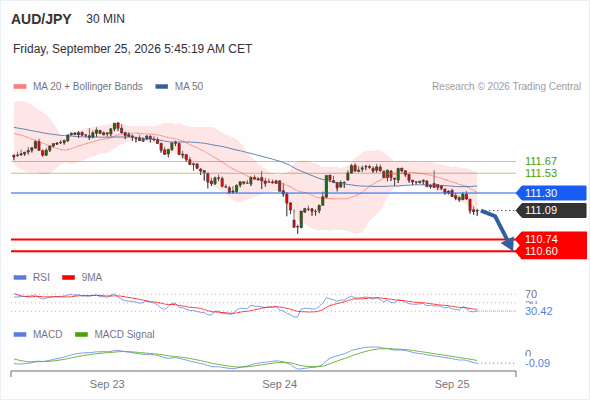Click the blue 111.30 pivot price tag
This screenshot has height=400, width=590.
pyautogui.click(x=552, y=193)
